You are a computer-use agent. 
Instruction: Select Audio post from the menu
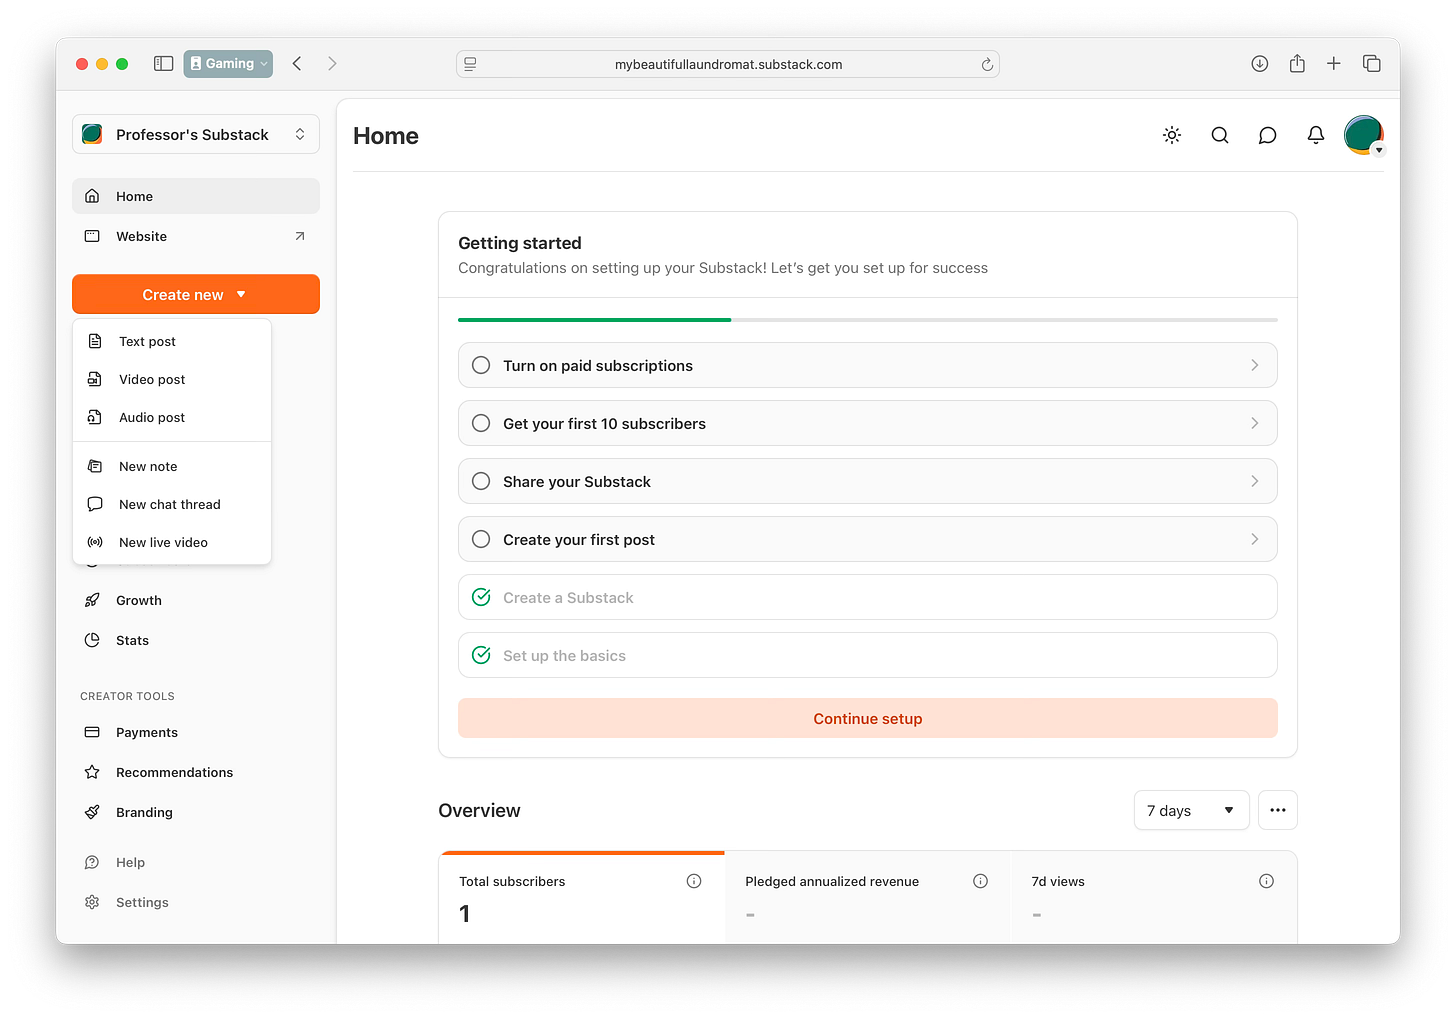coord(172,417)
